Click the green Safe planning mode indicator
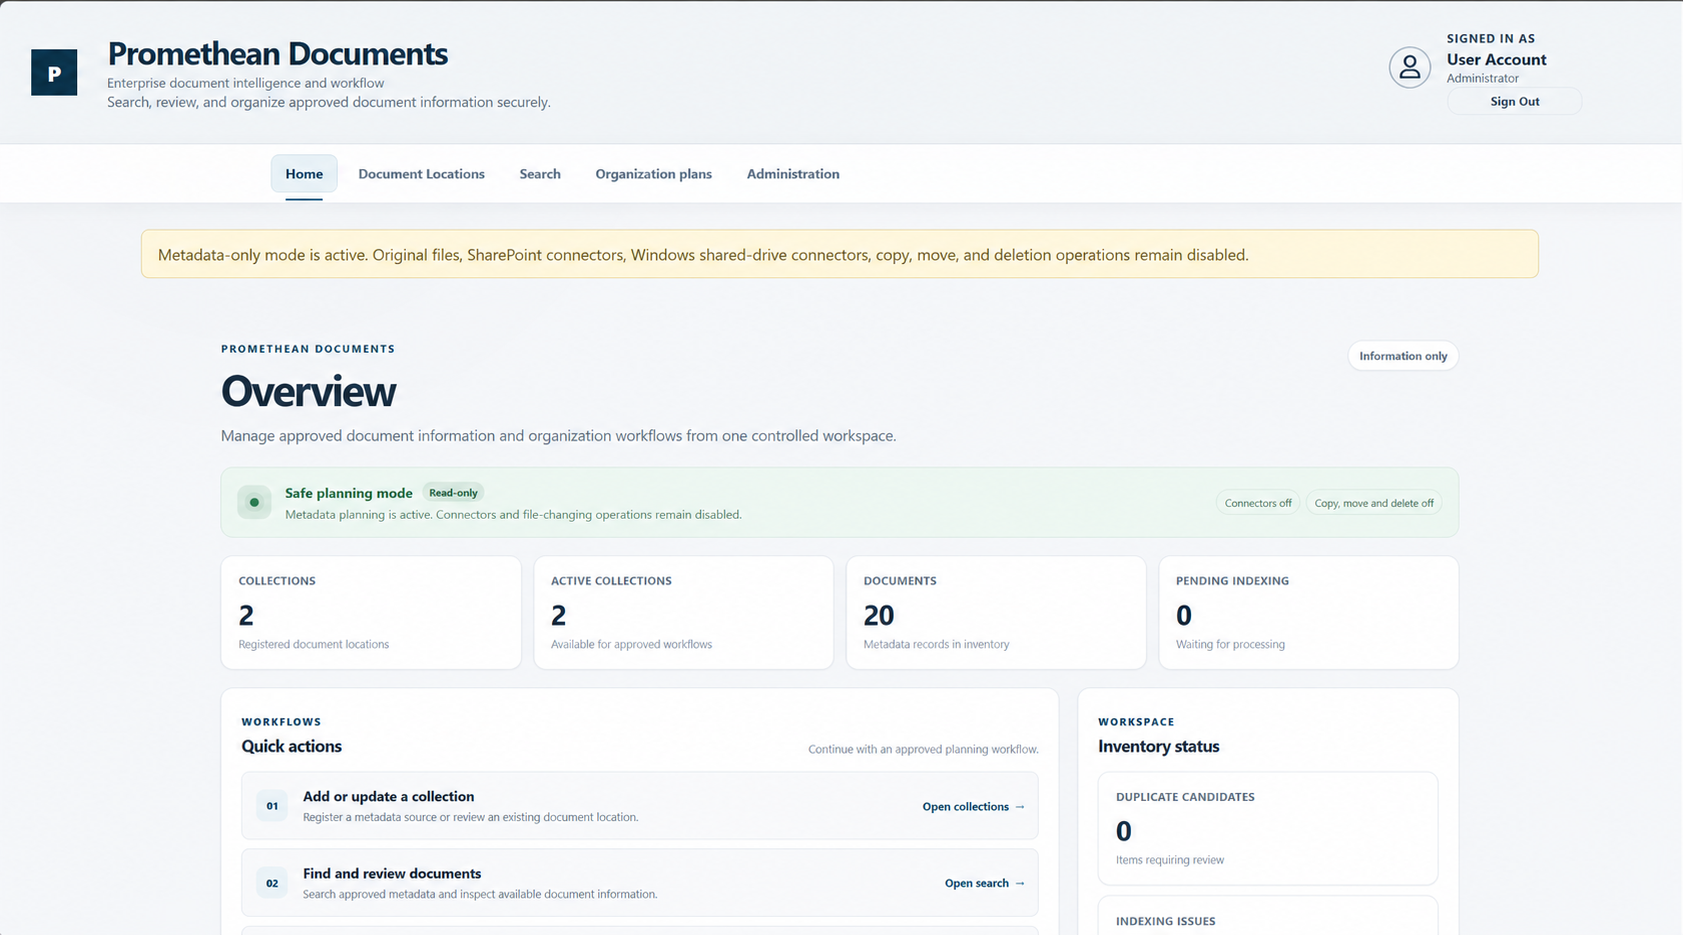This screenshot has width=1683, height=935. [x=254, y=502]
